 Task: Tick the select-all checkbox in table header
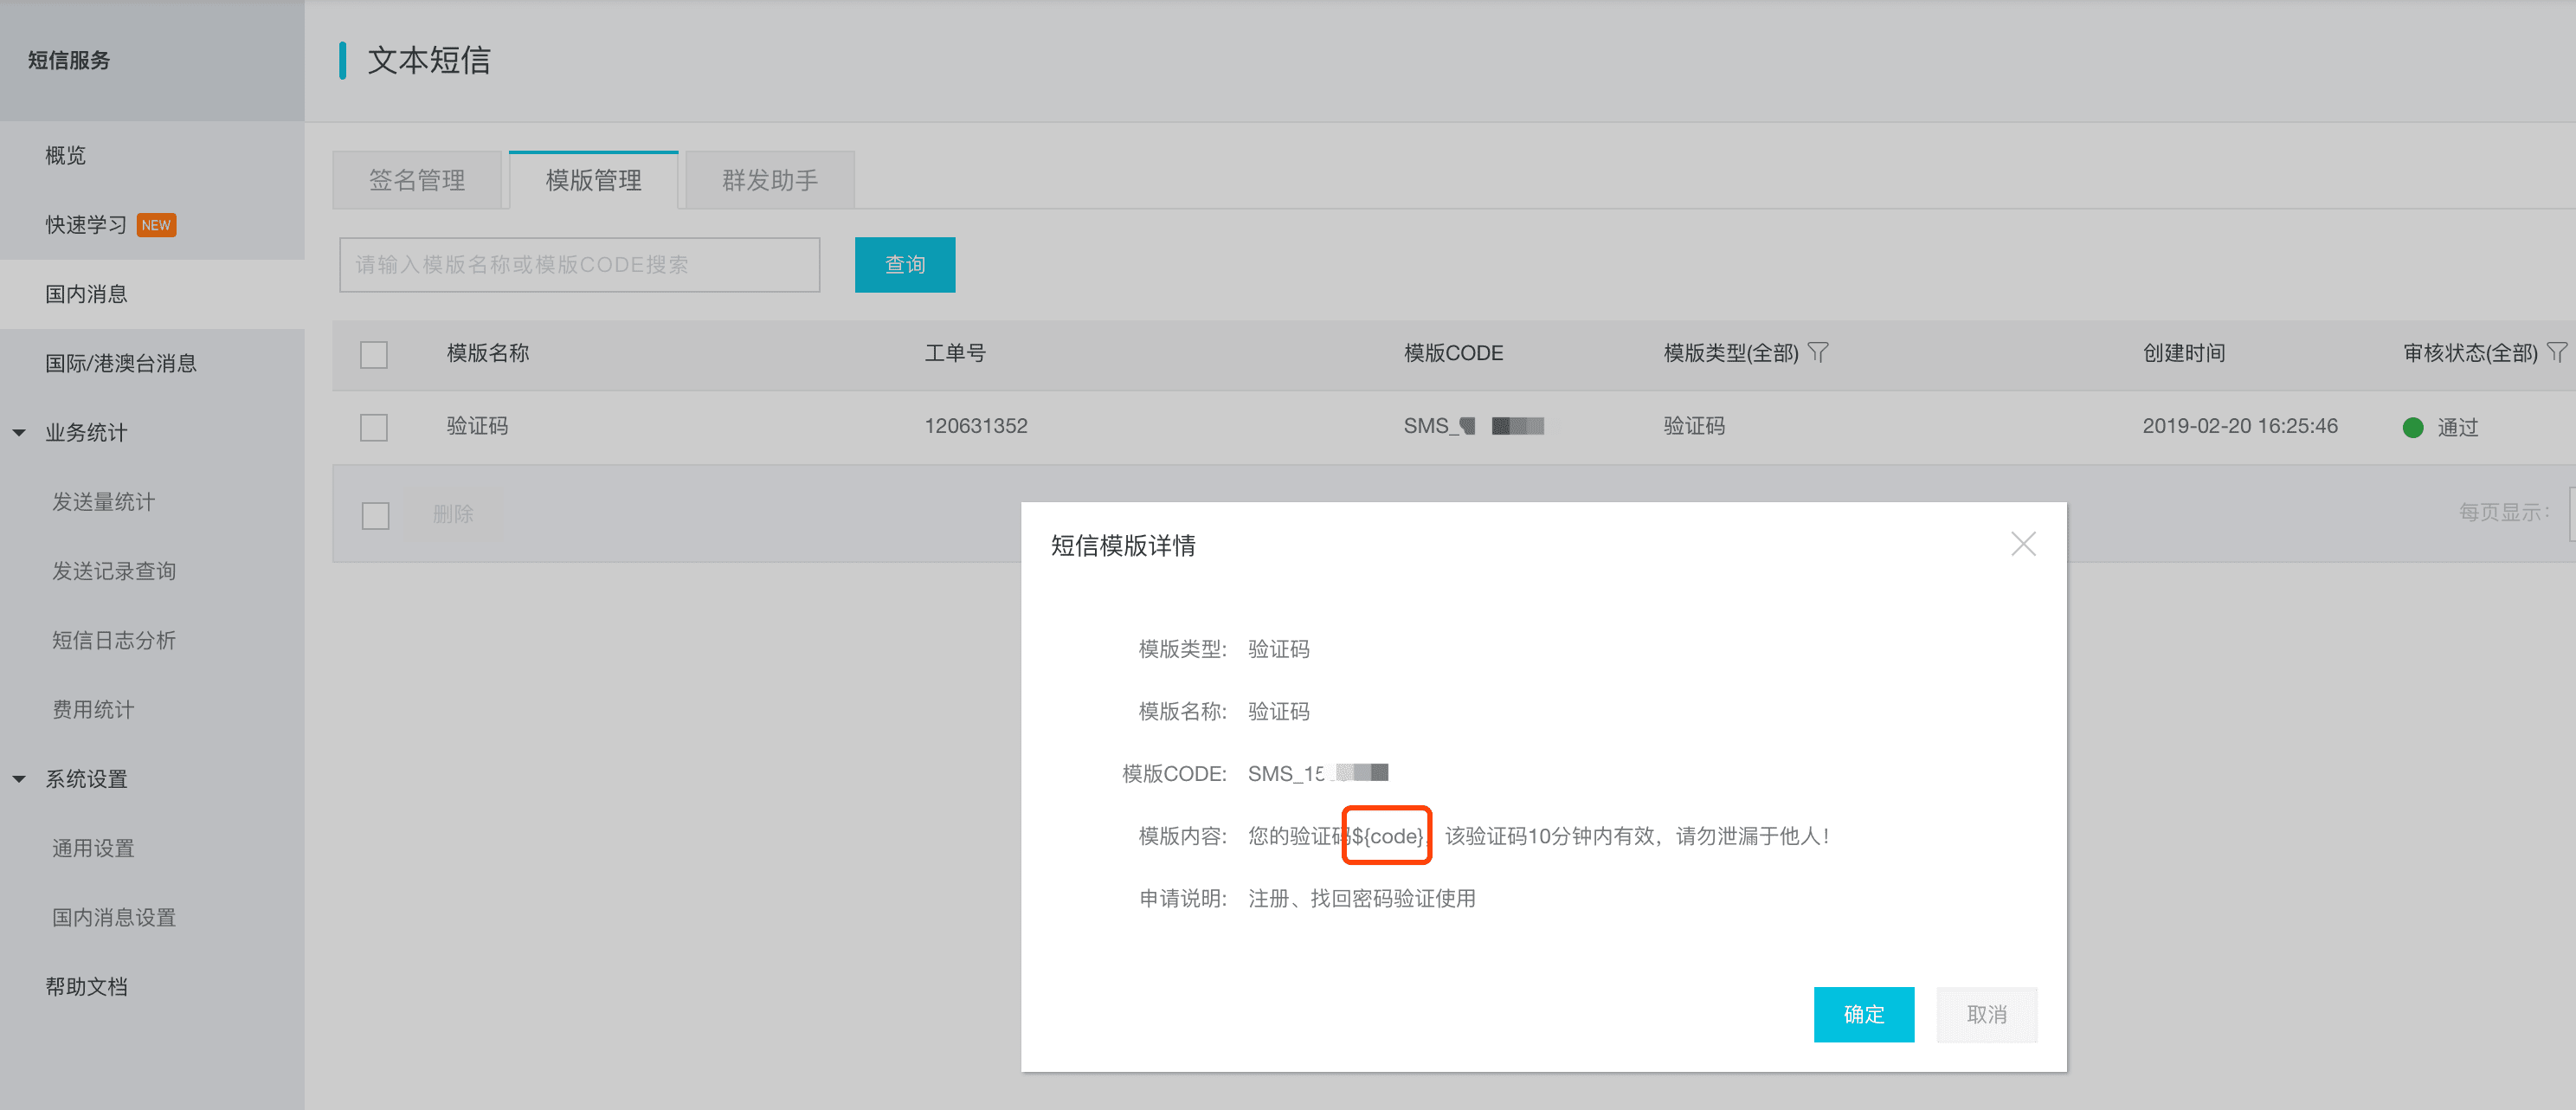pyautogui.click(x=374, y=355)
